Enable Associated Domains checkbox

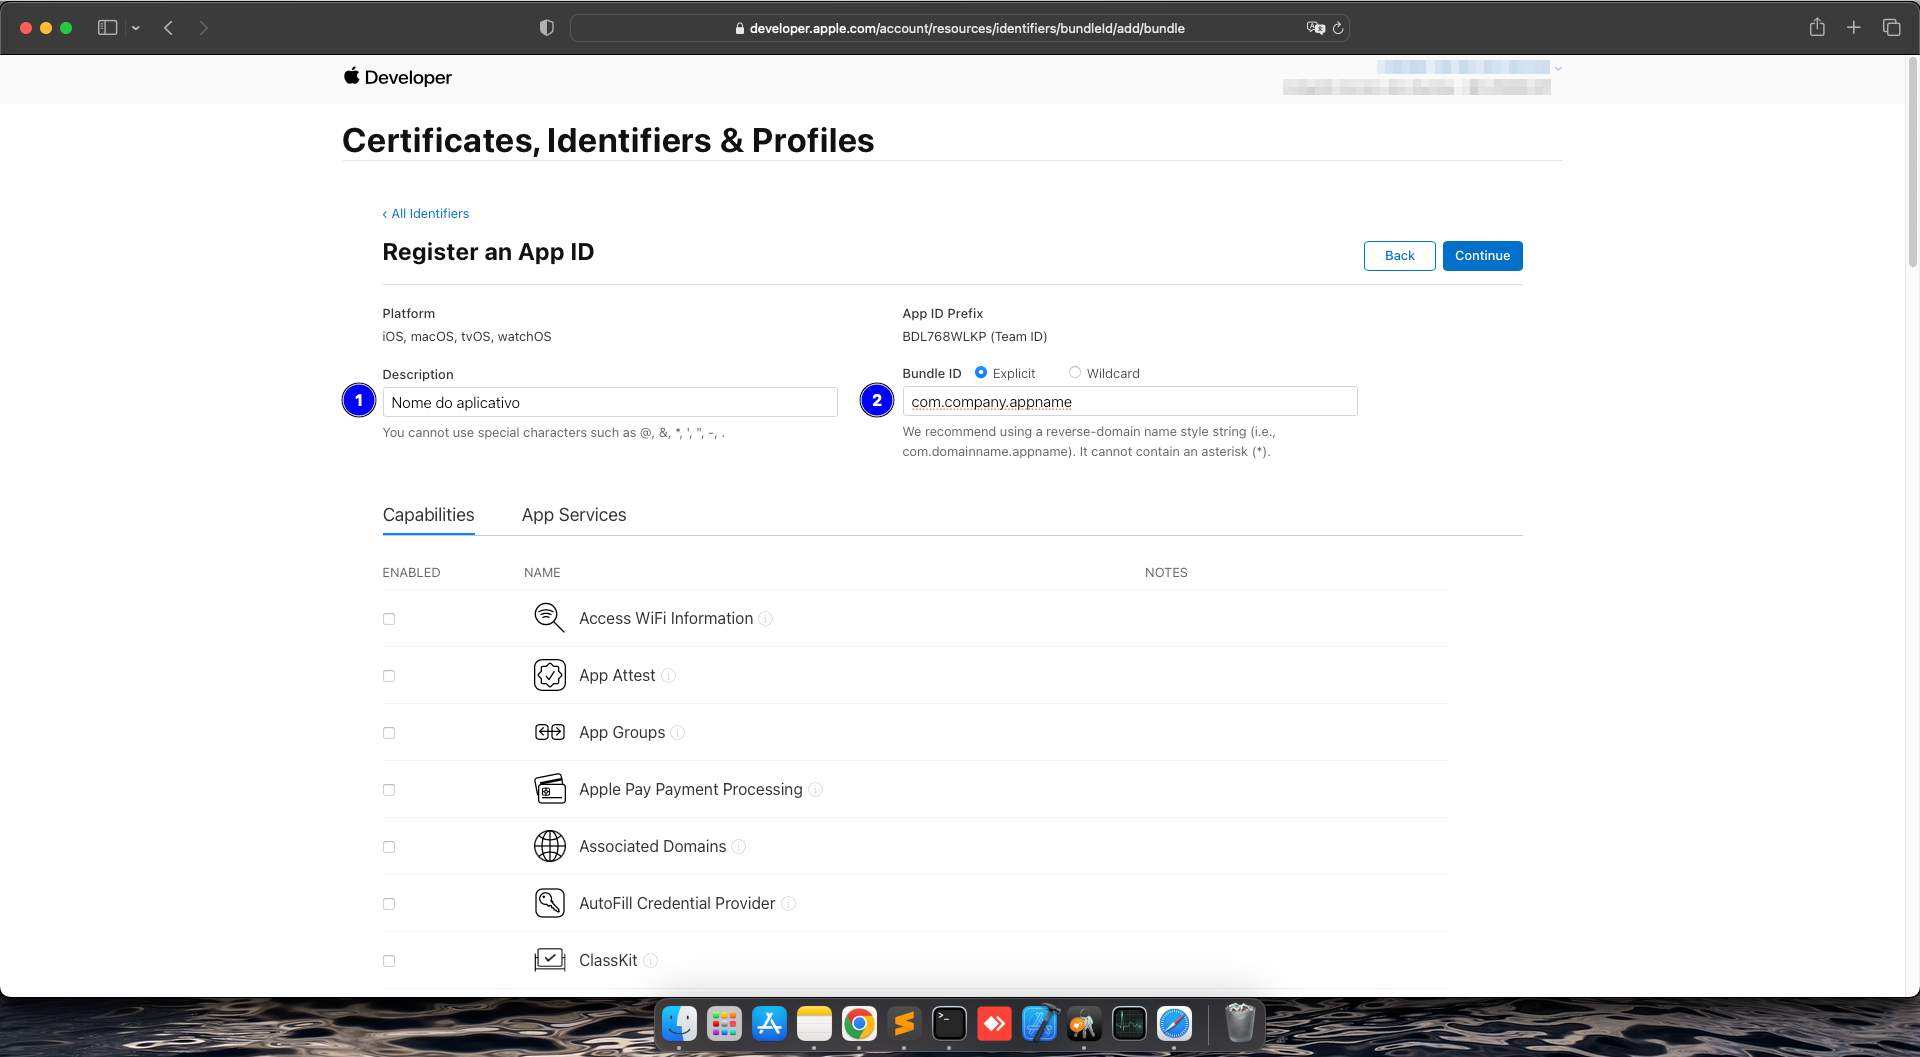[389, 847]
